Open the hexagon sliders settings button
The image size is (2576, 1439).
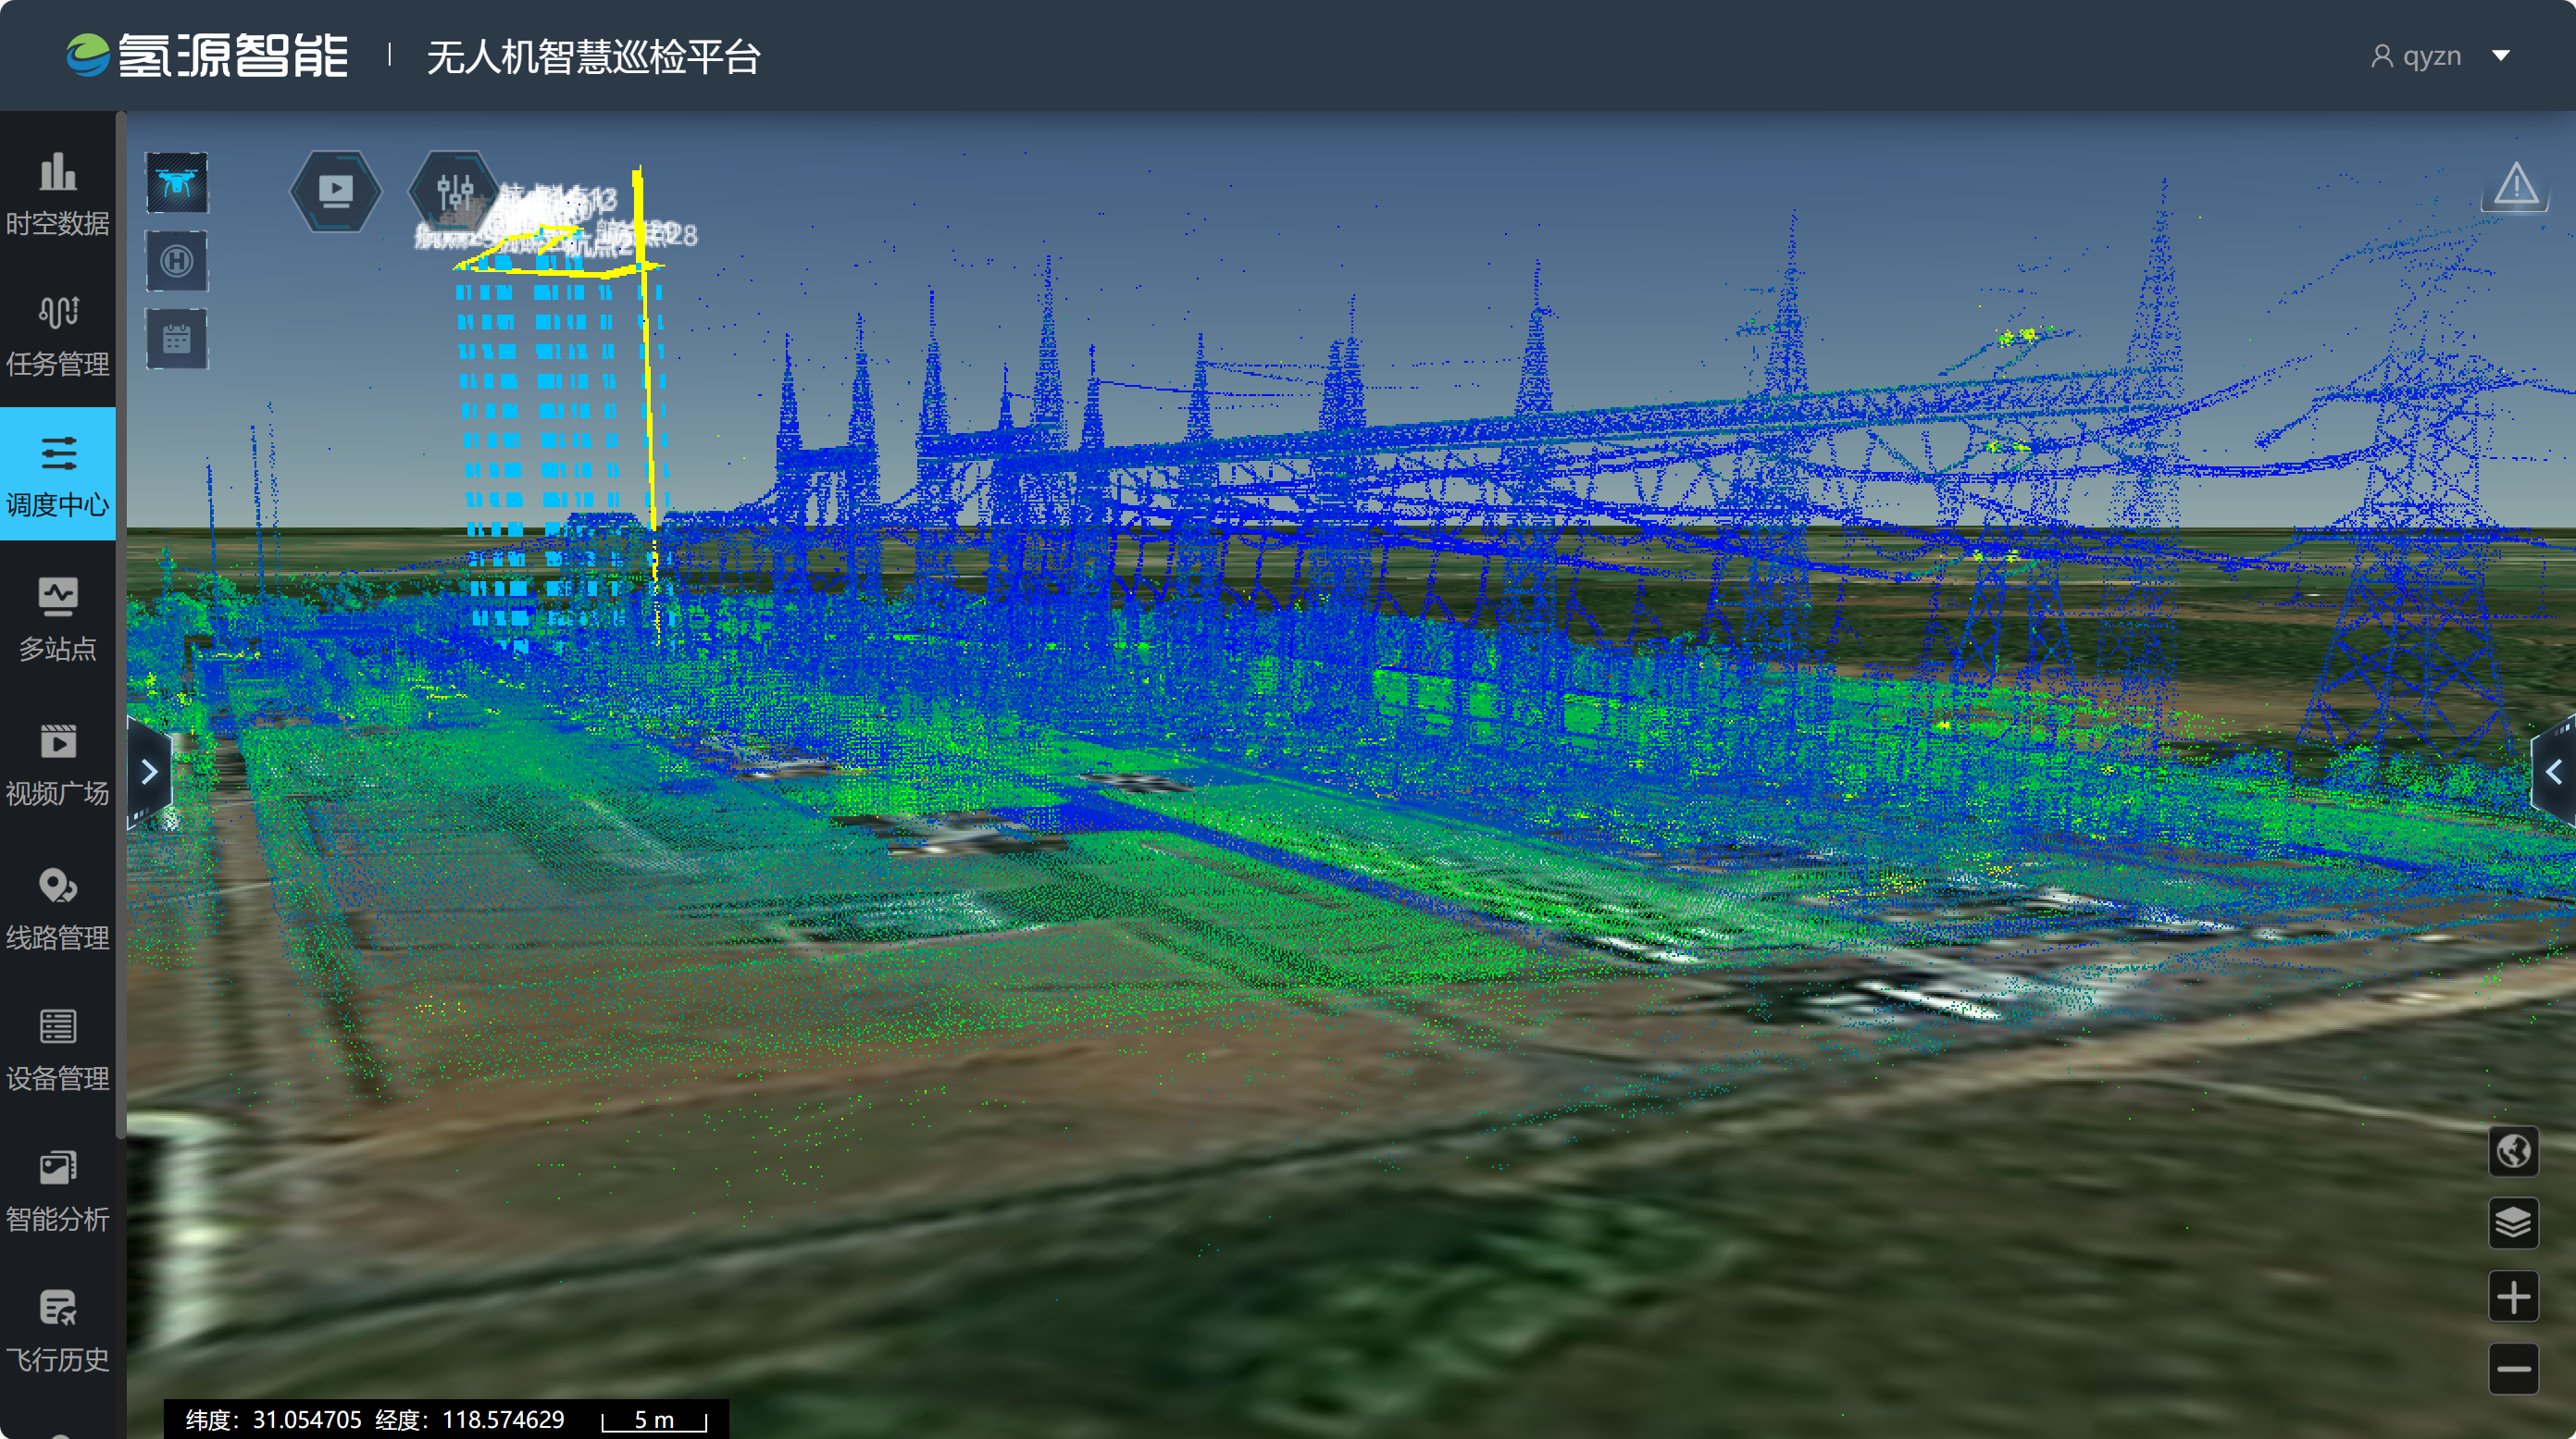[x=454, y=190]
